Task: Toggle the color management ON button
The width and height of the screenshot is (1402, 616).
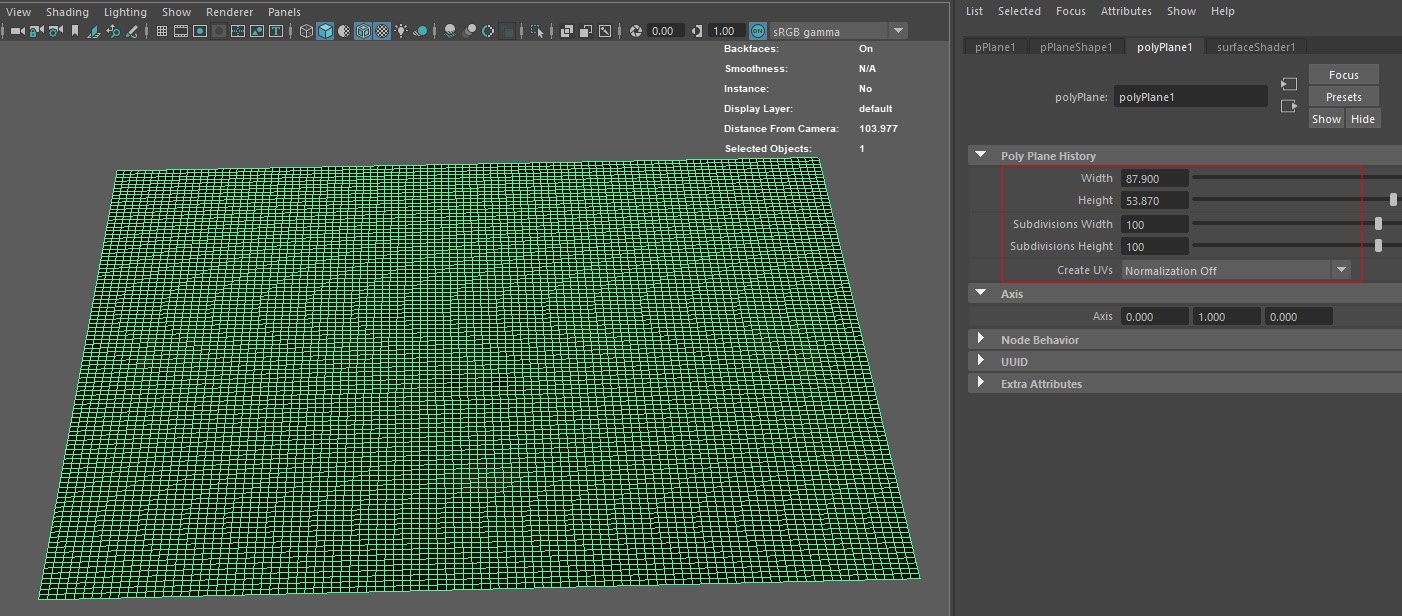Action: click(x=758, y=31)
